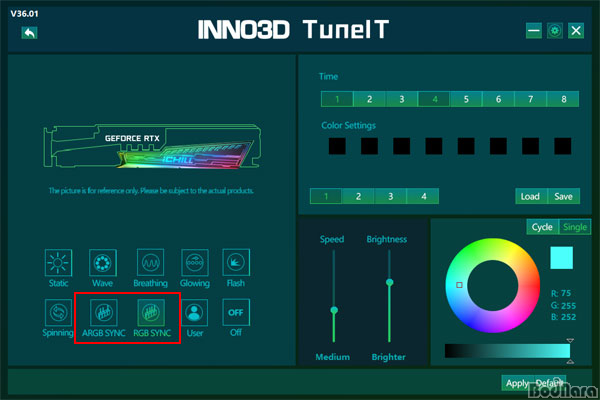The image size is (600, 400).
Task: Select Time slot 4
Action: click(434, 99)
